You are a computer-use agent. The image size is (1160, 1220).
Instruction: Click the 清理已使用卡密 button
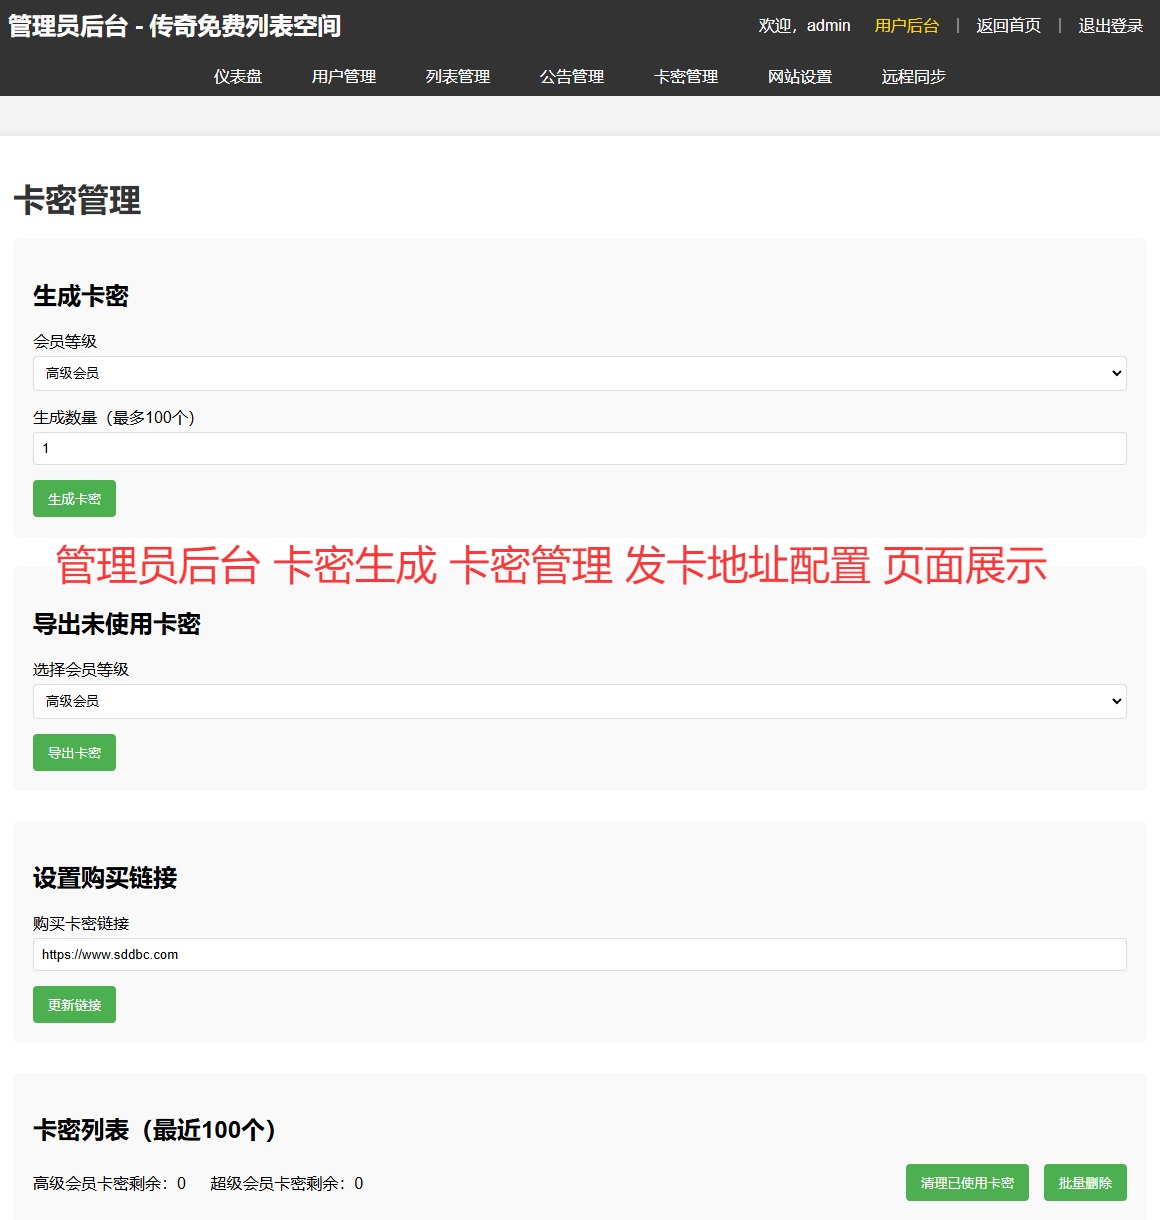967,1182
